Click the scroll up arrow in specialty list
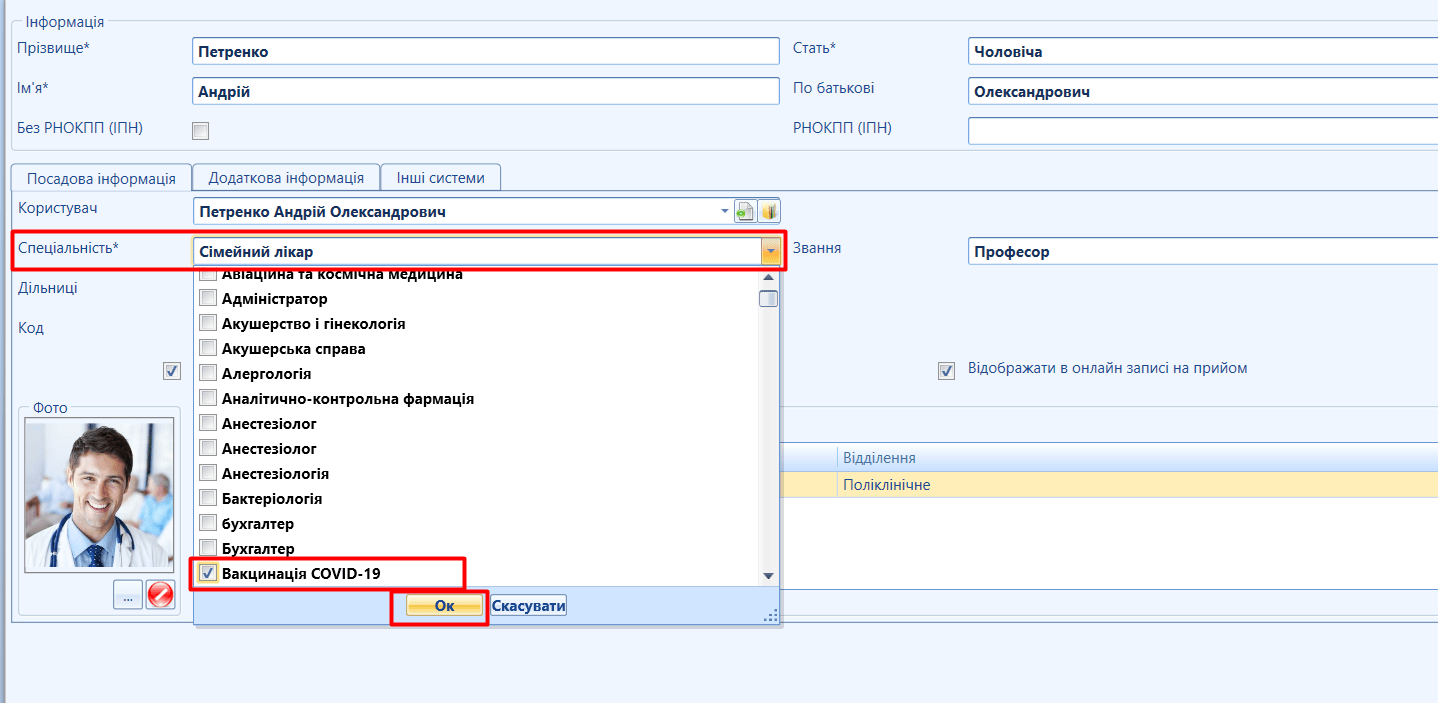 pyautogui.click(x=768, y=277)
